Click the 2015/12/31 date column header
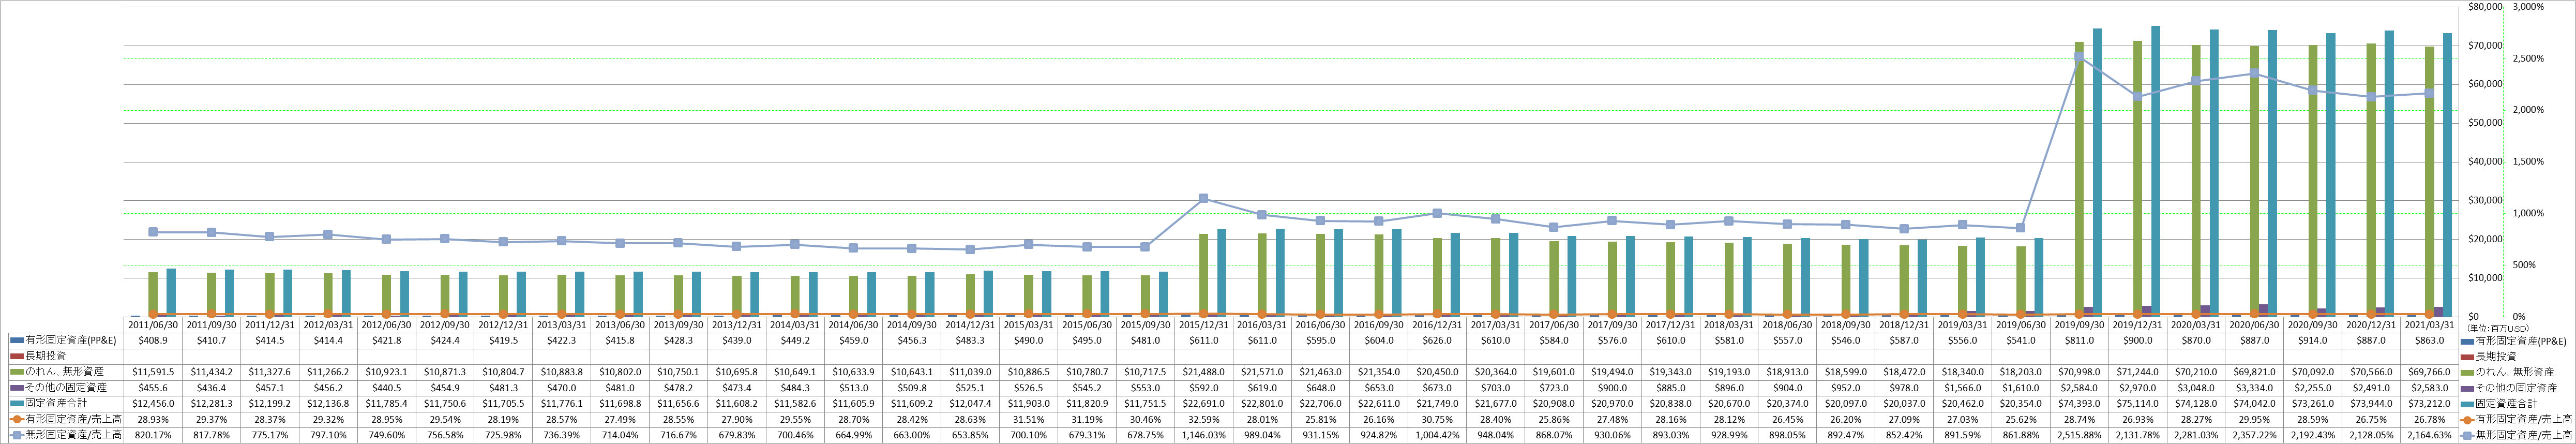The width and height of the screenshot is (2576, 444). pos(1204,324)
